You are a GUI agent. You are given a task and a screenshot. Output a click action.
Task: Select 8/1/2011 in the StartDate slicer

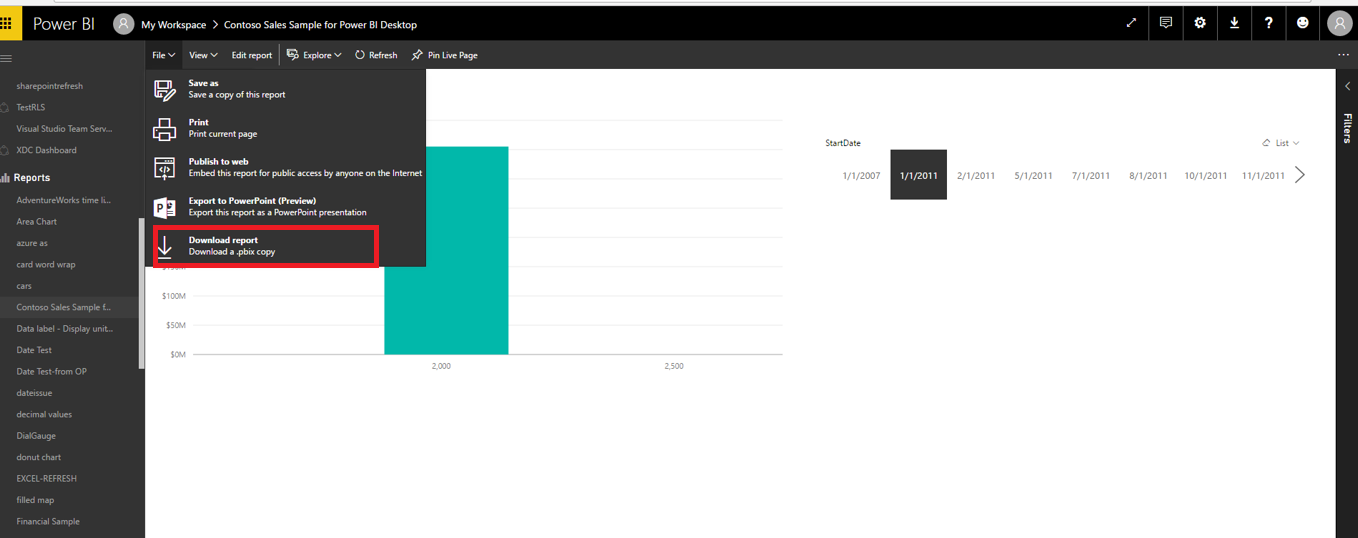[x=1148, y=175]
